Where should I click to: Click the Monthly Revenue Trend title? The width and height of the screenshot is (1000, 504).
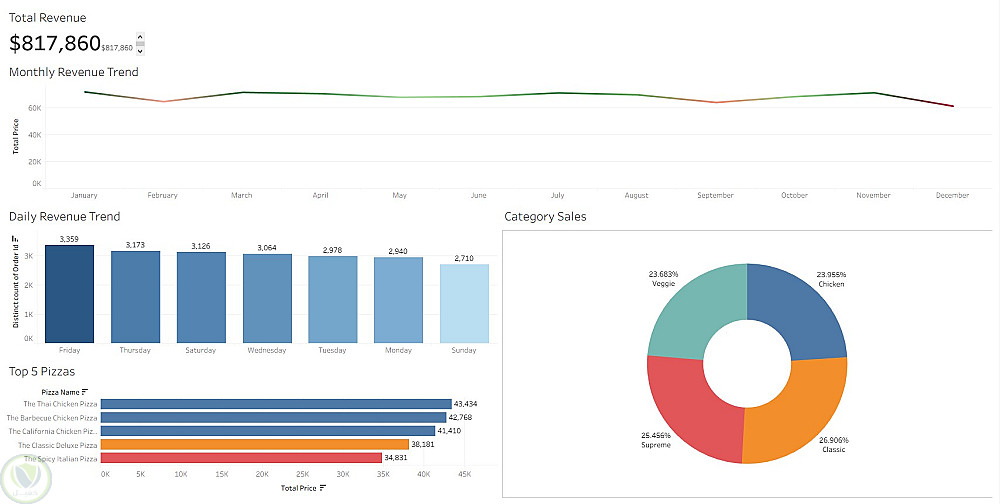tap(73, 72)
